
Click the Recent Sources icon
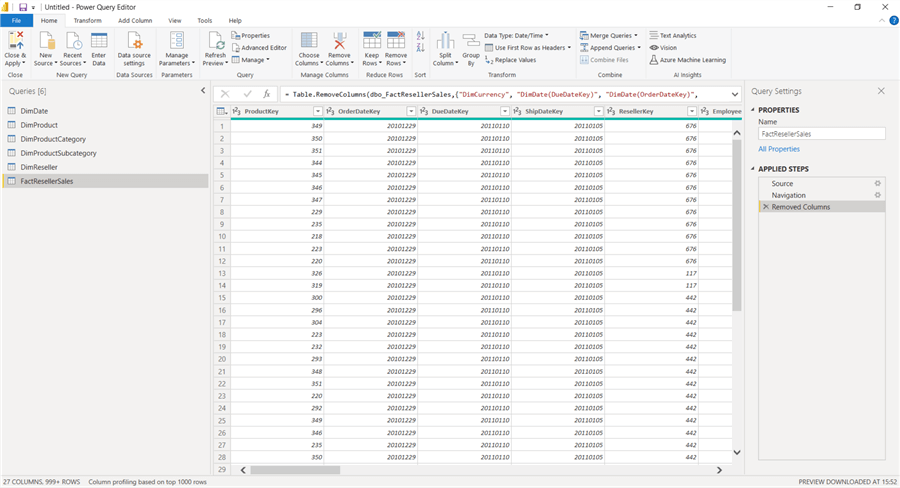pos(73,42)
